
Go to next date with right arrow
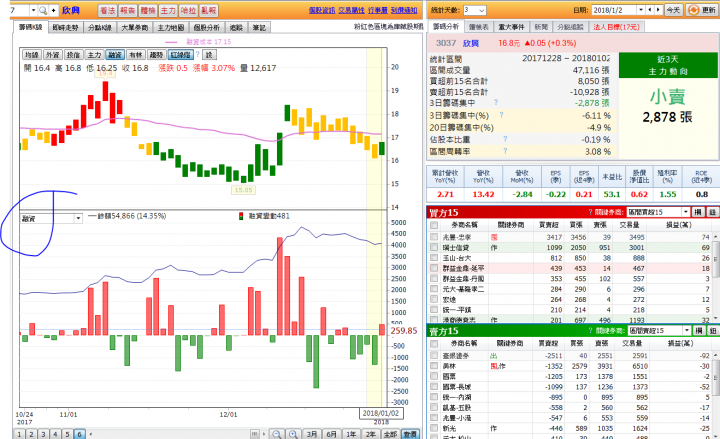pos(658,10)
